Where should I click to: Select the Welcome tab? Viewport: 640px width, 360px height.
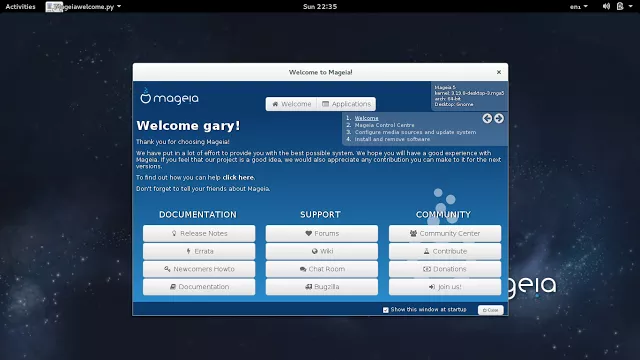coord(291,104)
